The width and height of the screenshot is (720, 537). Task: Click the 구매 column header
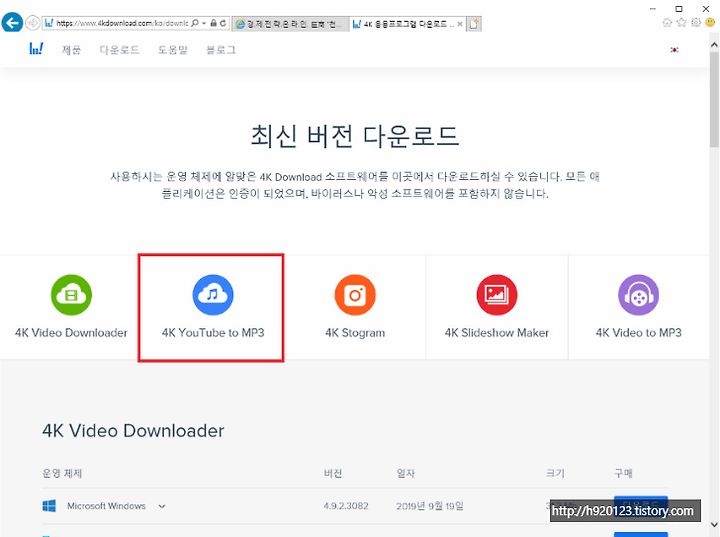pyautogui.click(x=623, y=473)
